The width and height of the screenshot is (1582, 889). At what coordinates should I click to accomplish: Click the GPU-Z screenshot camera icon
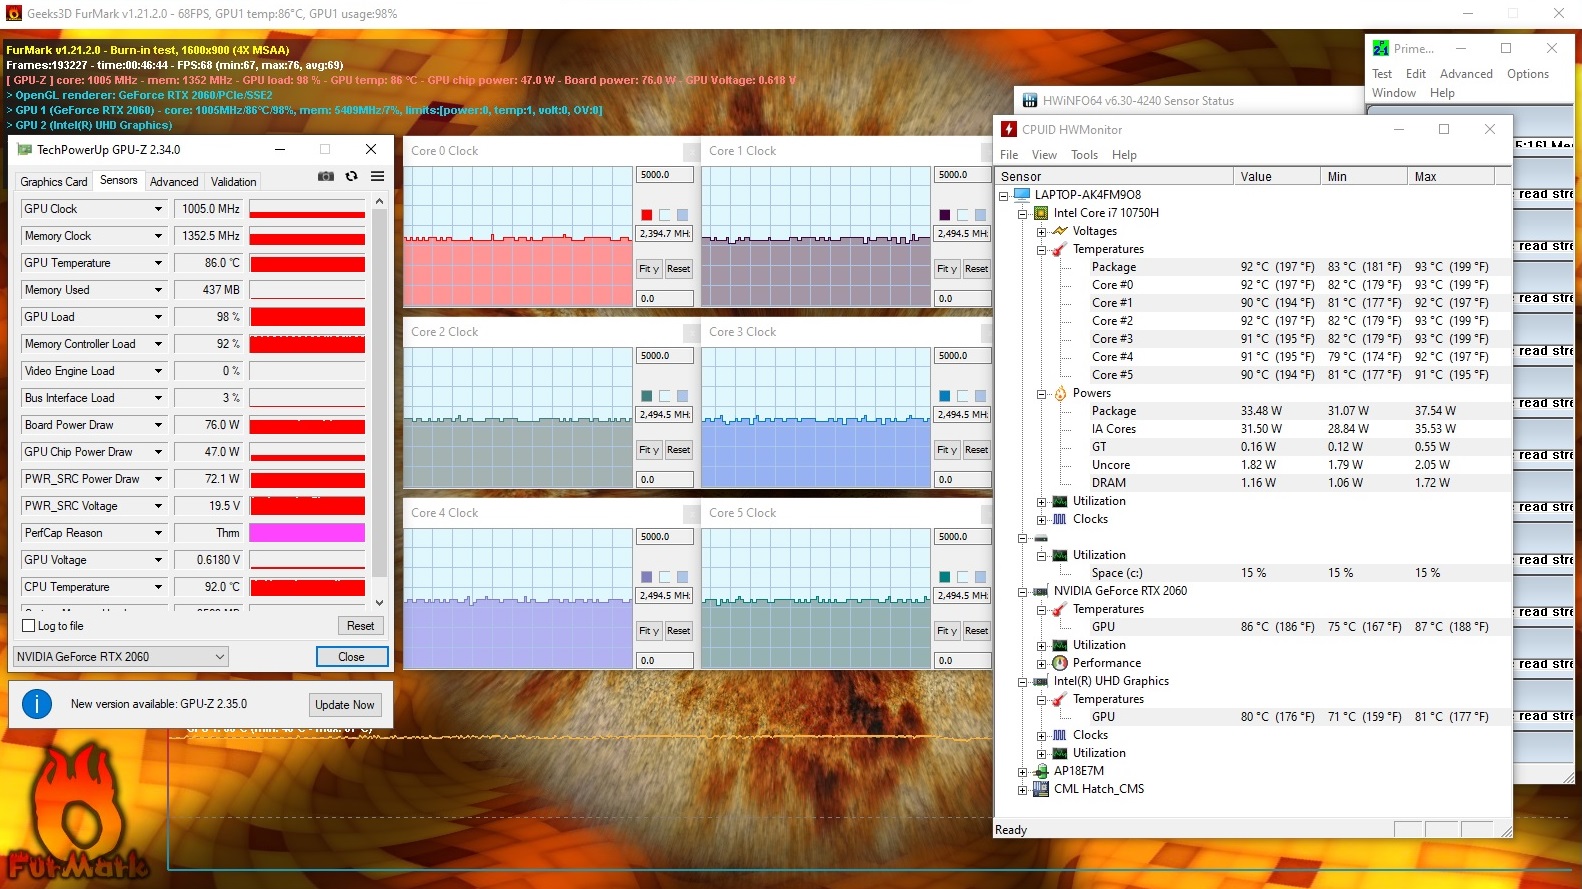[x=326, y=176]
